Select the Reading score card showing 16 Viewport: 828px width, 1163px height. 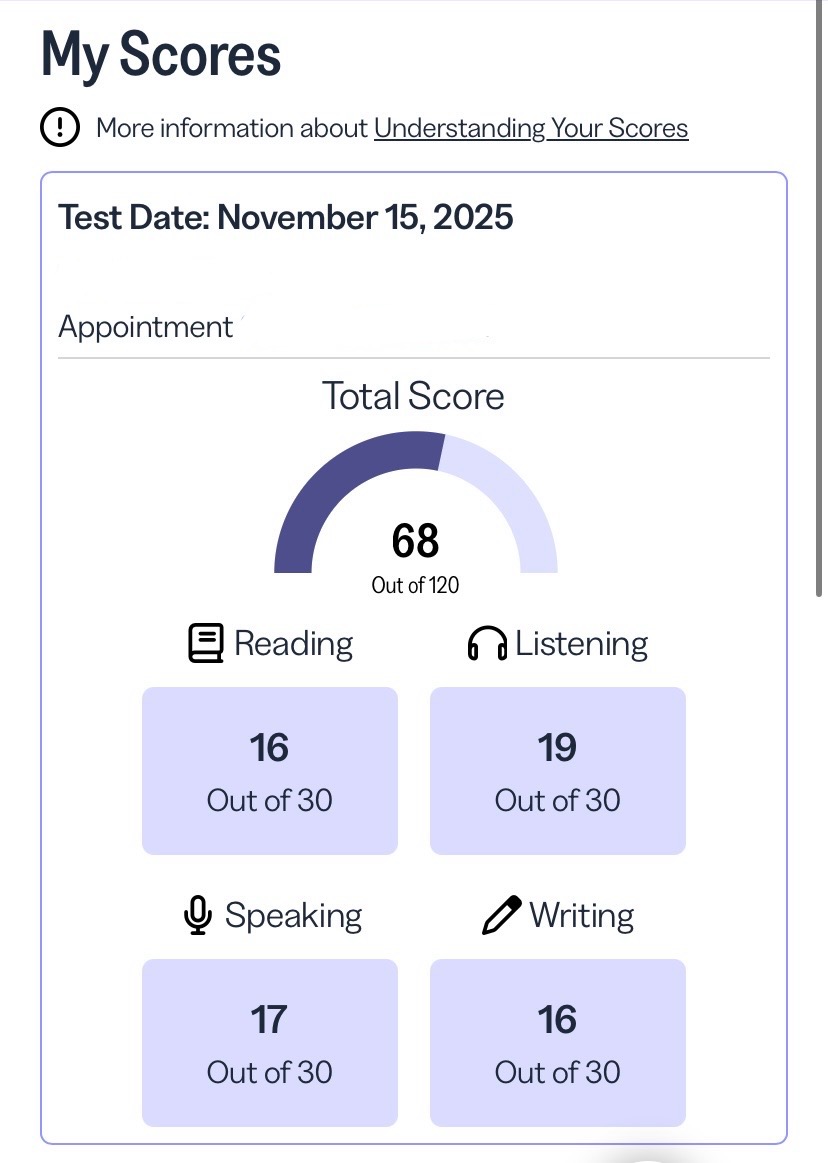pos(270,770)
